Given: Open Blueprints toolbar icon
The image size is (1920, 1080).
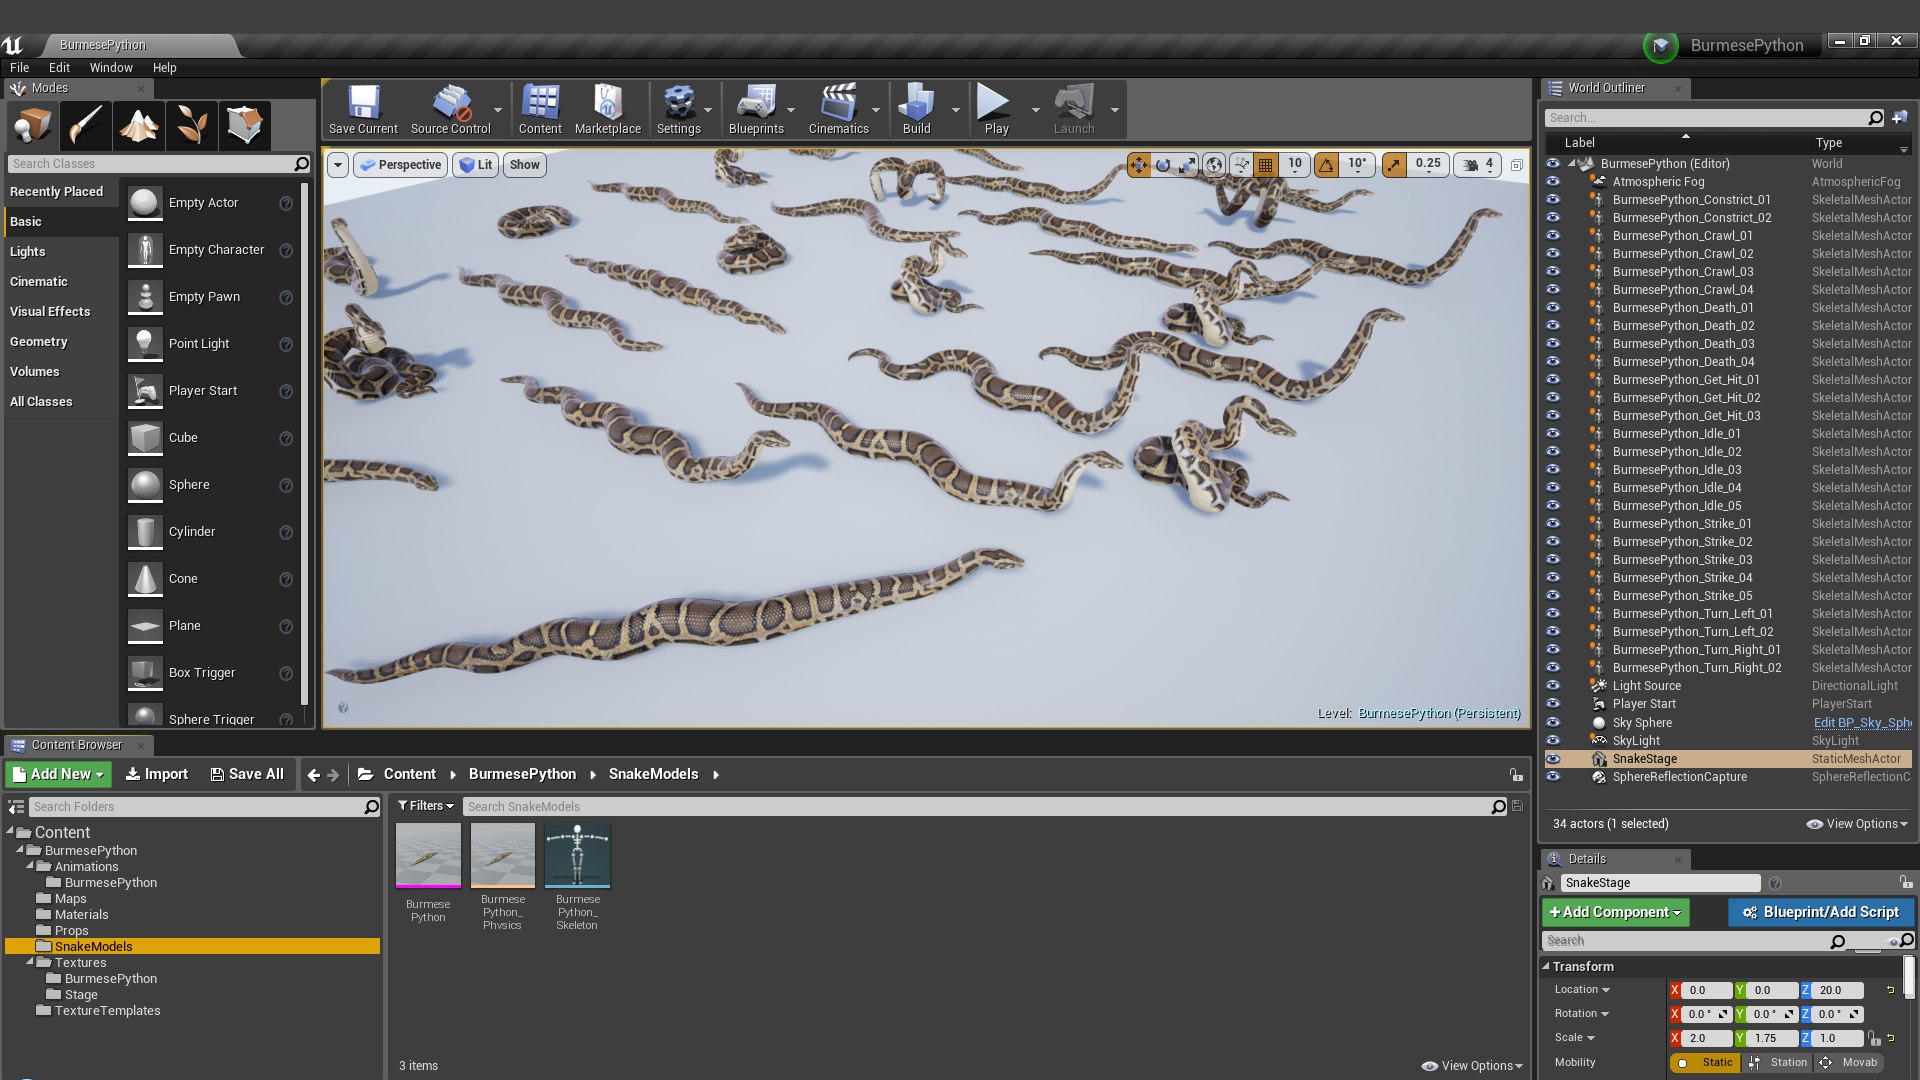Looking at the screenshot, I should 756,109.
